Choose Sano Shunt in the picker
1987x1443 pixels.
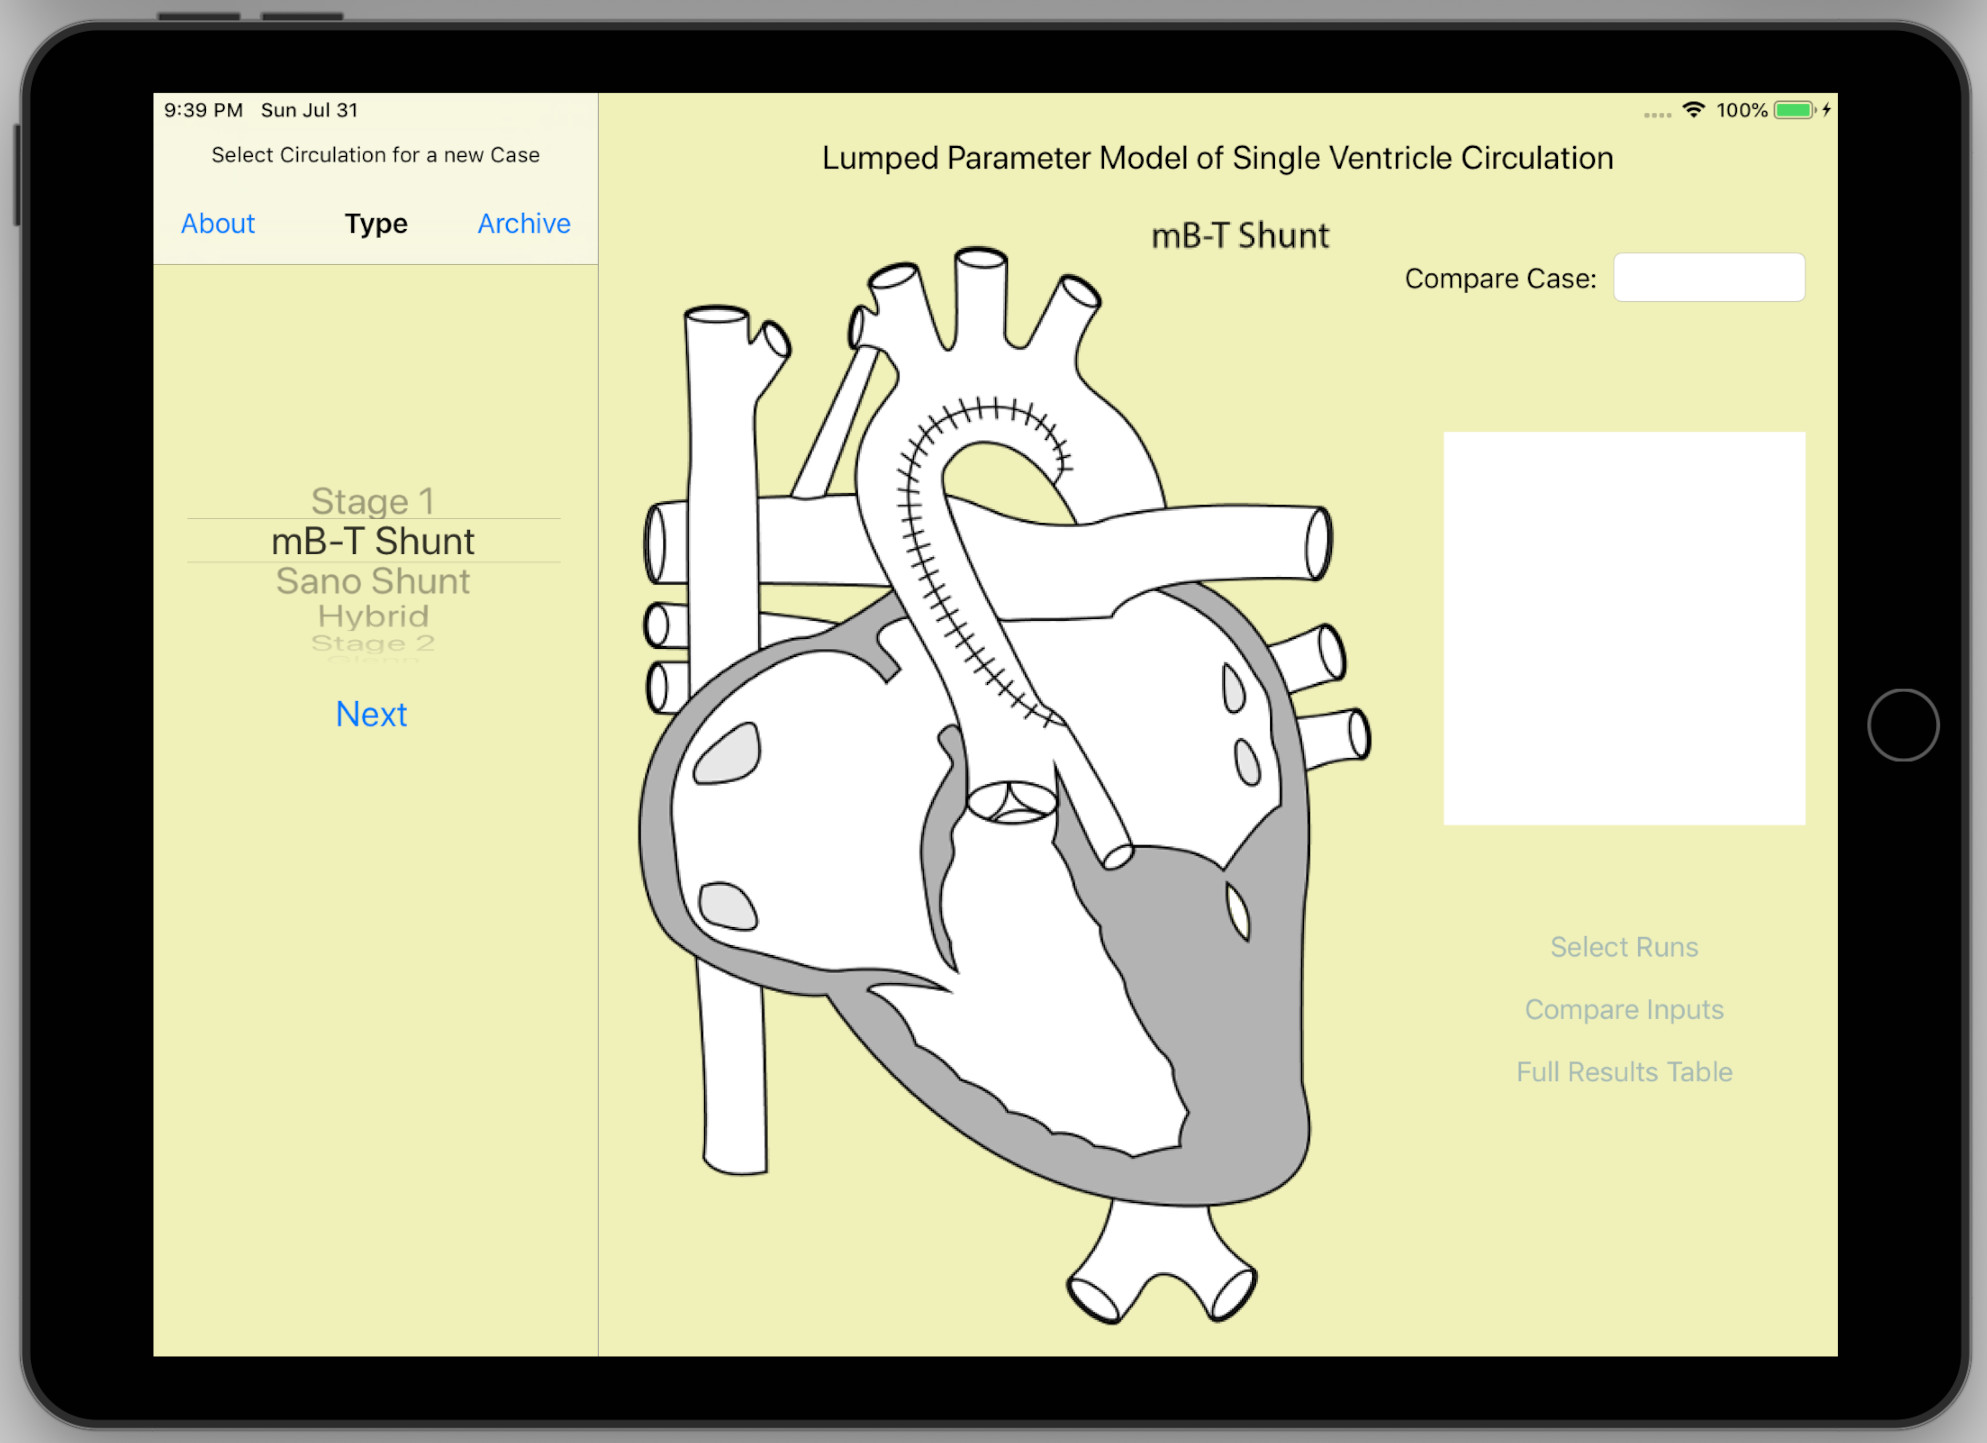372,581
